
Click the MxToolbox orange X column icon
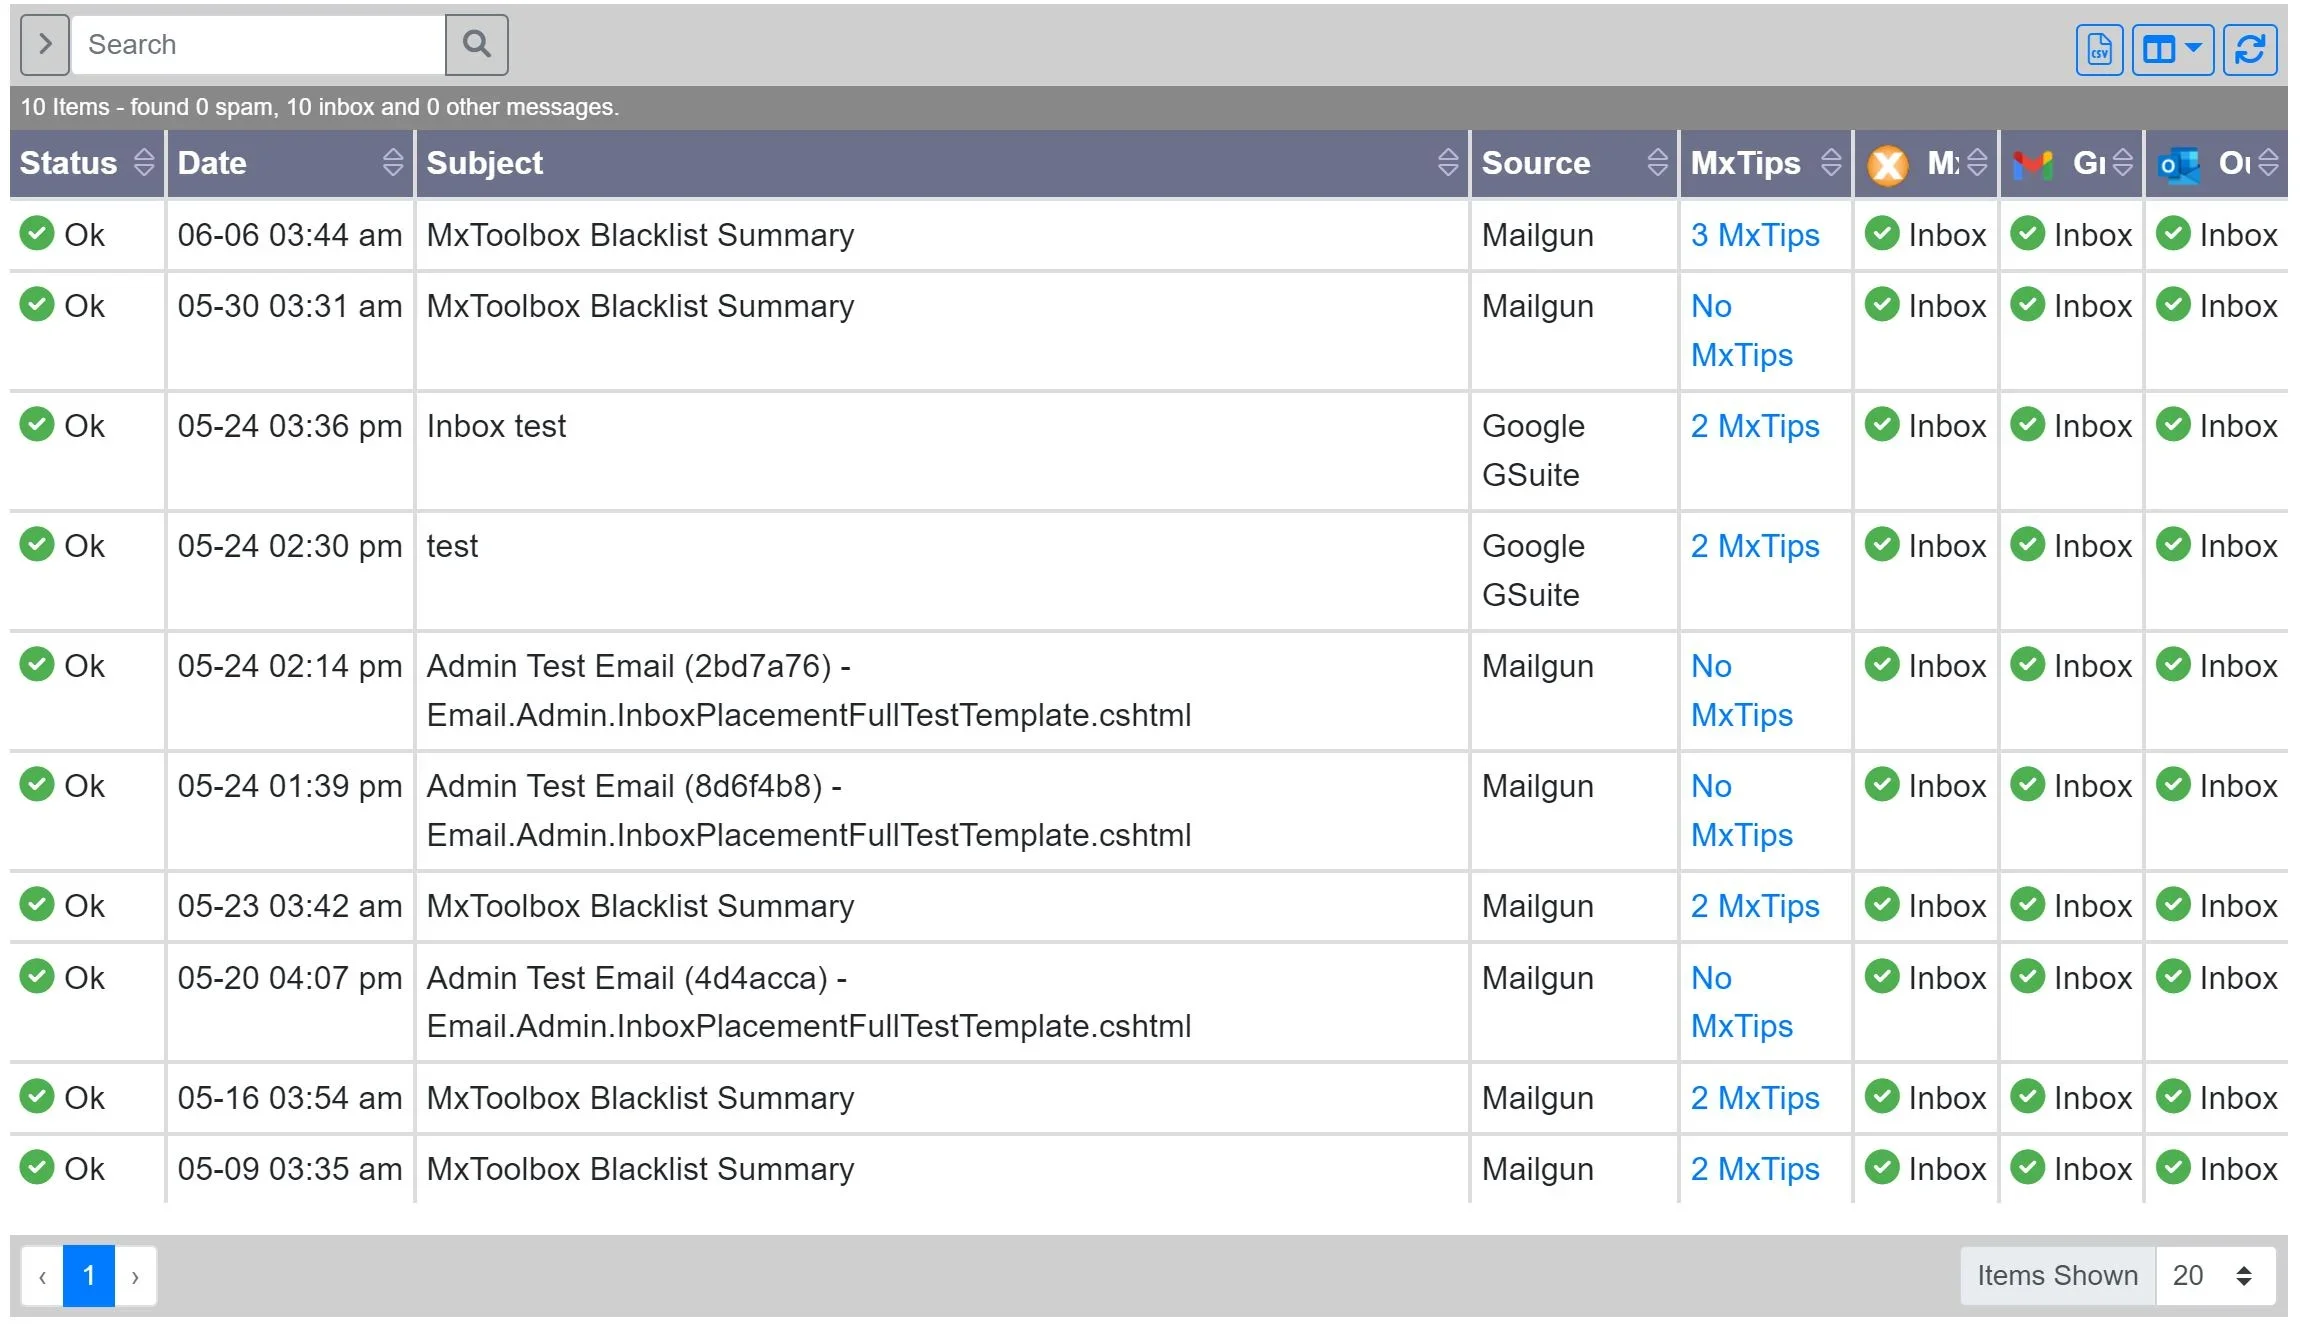1887,164
